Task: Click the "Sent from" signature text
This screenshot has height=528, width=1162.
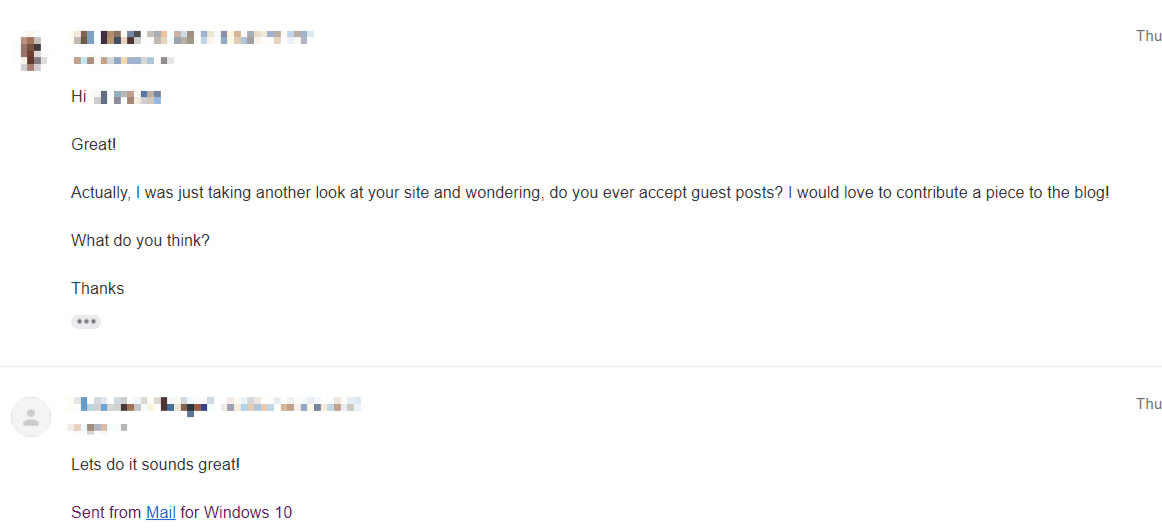Action: (x=106, y=512)
